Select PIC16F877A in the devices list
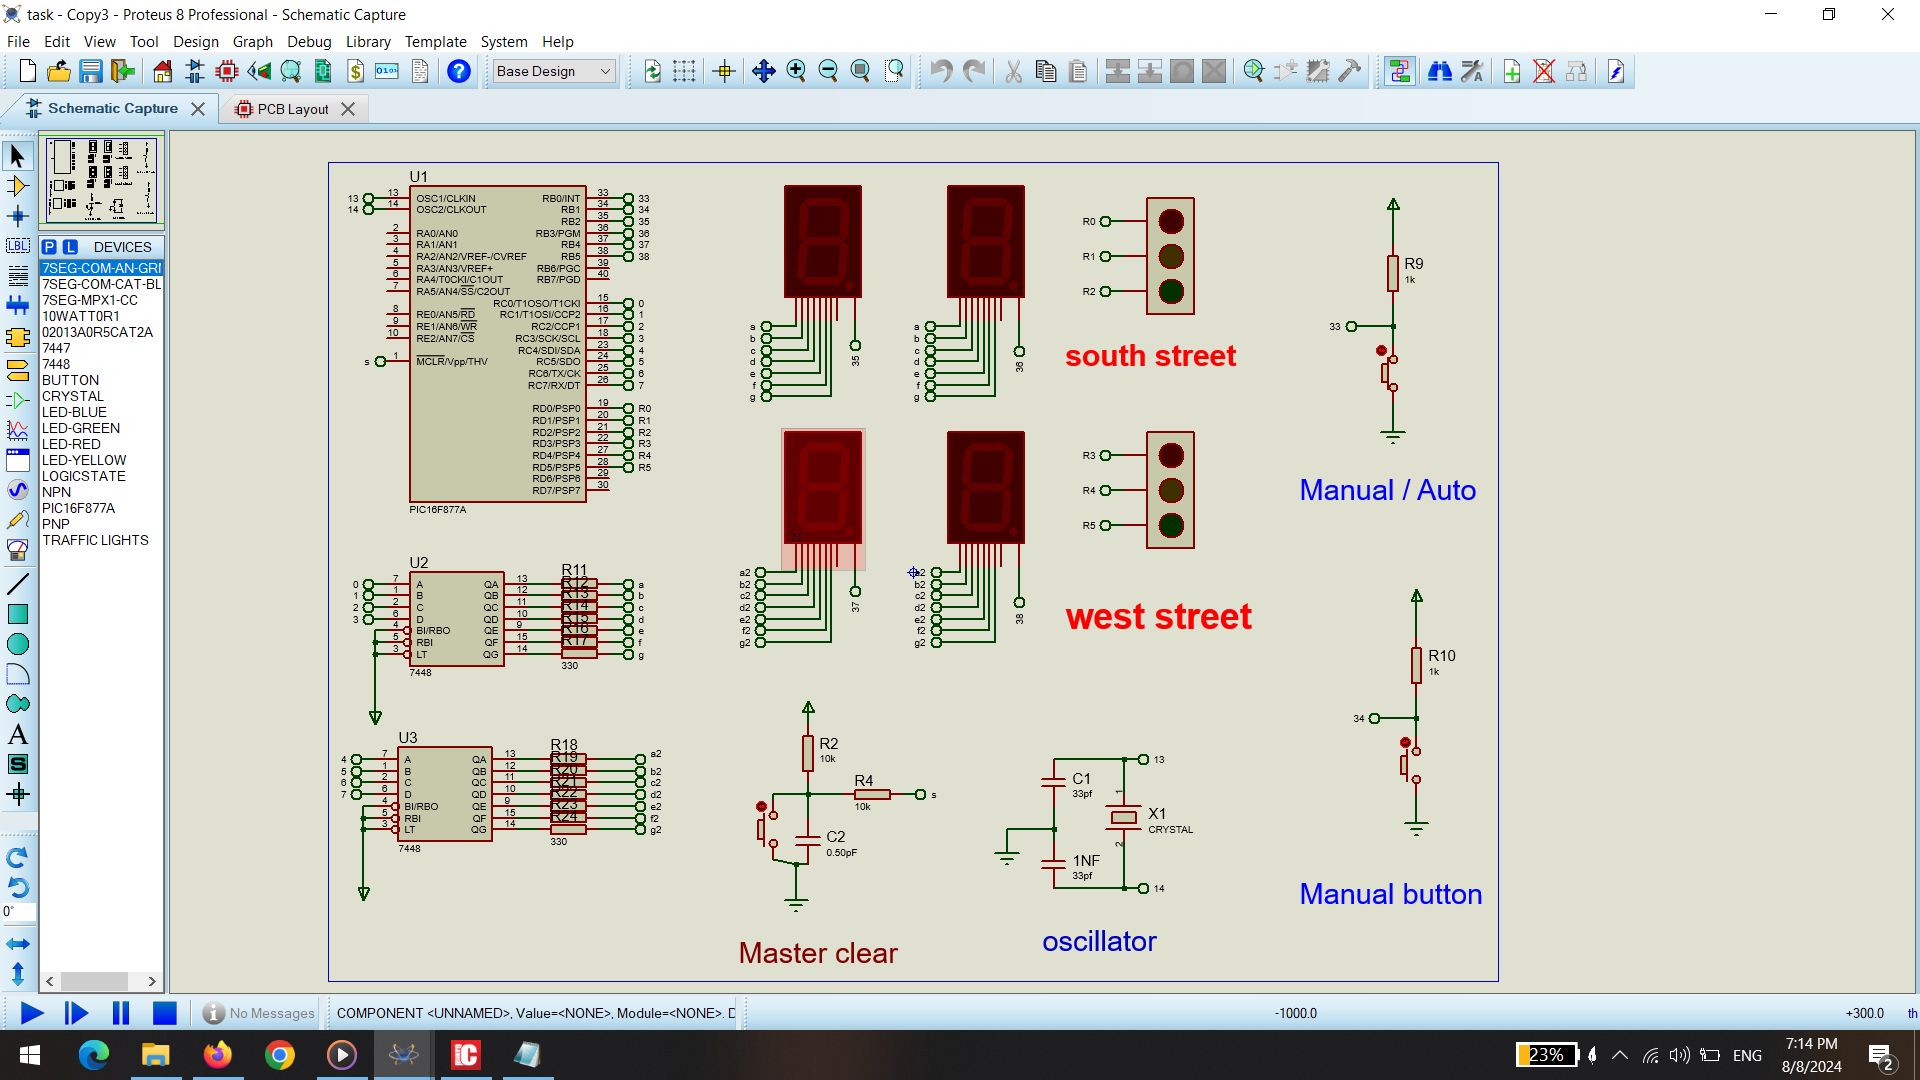The image size is (1920, 1080). [78, 508]
